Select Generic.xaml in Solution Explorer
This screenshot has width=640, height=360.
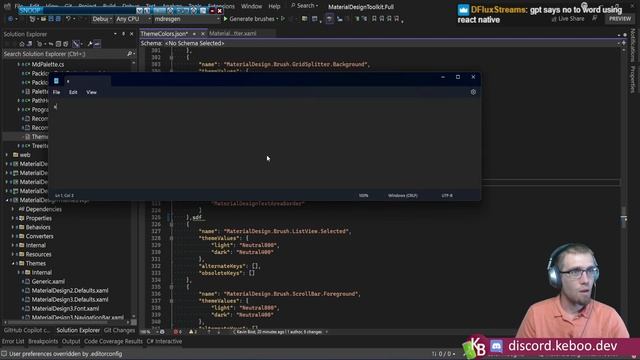[x=48, y=282]
